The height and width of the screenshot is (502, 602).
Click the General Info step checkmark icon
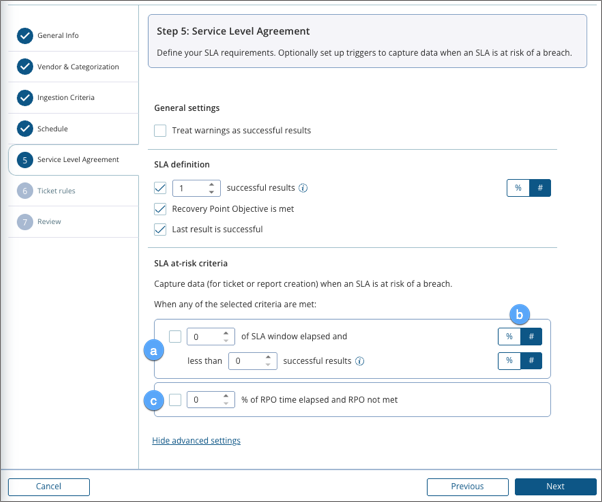24,36
